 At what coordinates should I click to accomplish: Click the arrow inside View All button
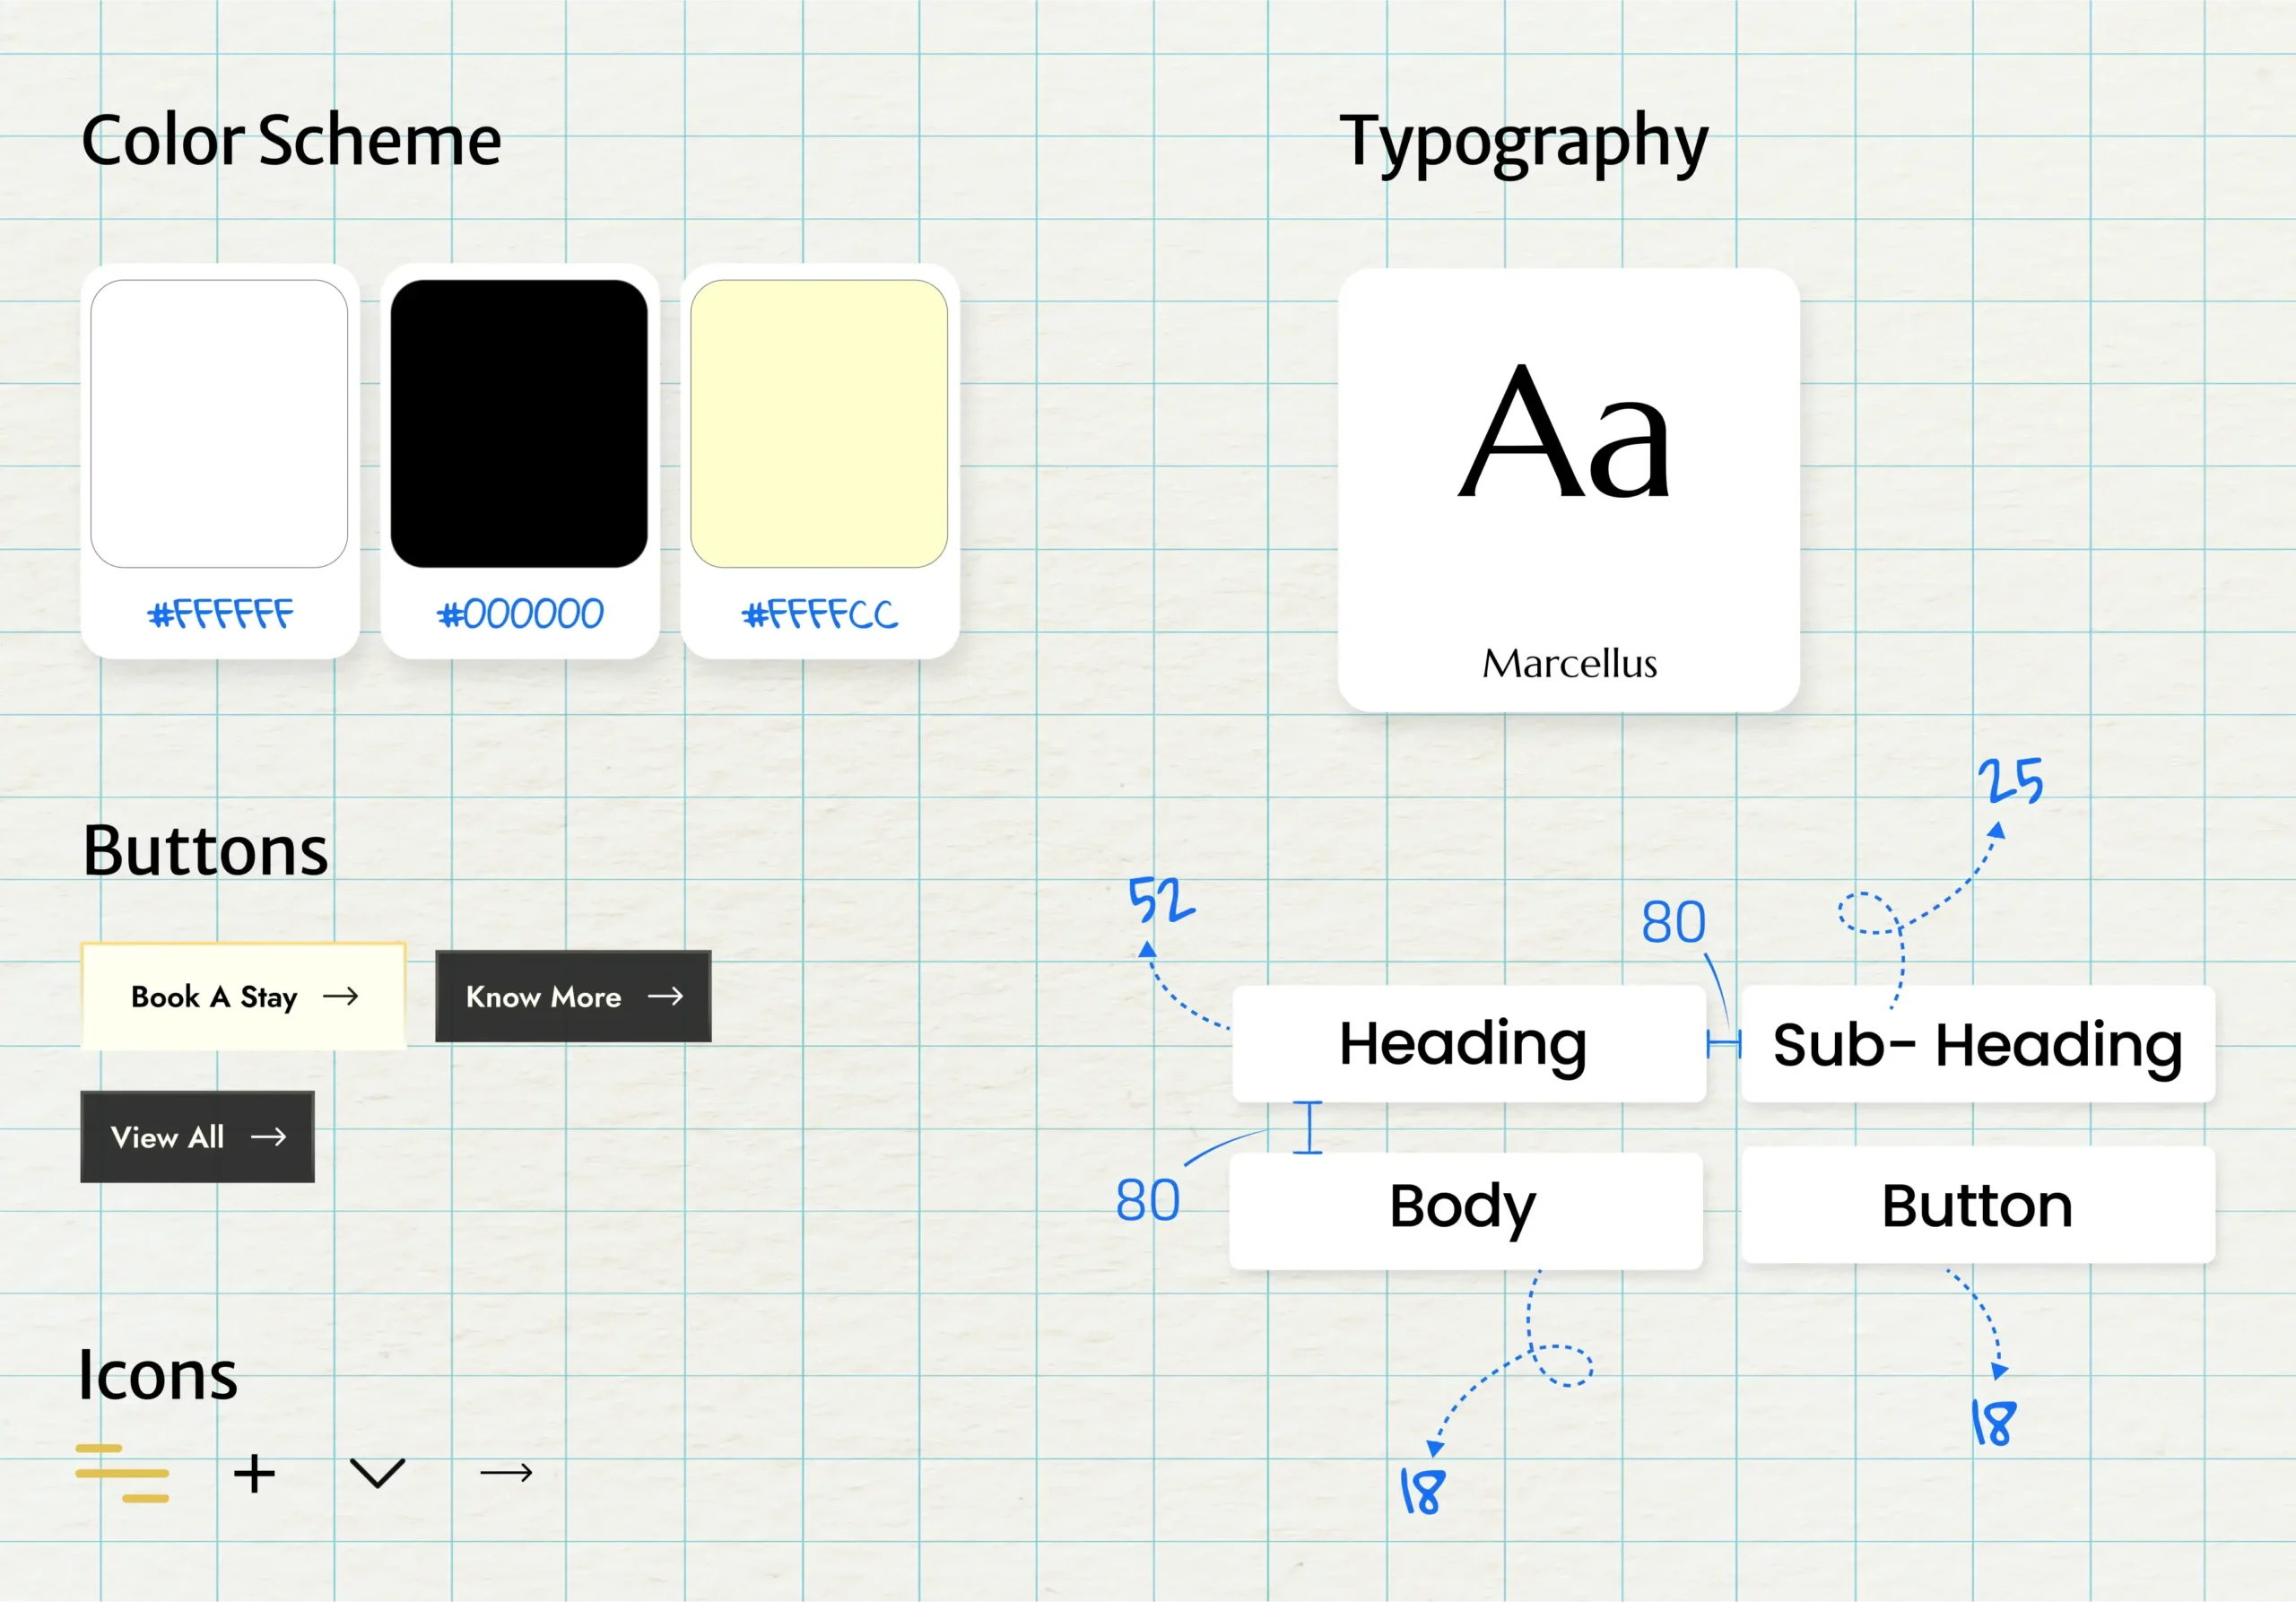click(x=269, y=1137)
